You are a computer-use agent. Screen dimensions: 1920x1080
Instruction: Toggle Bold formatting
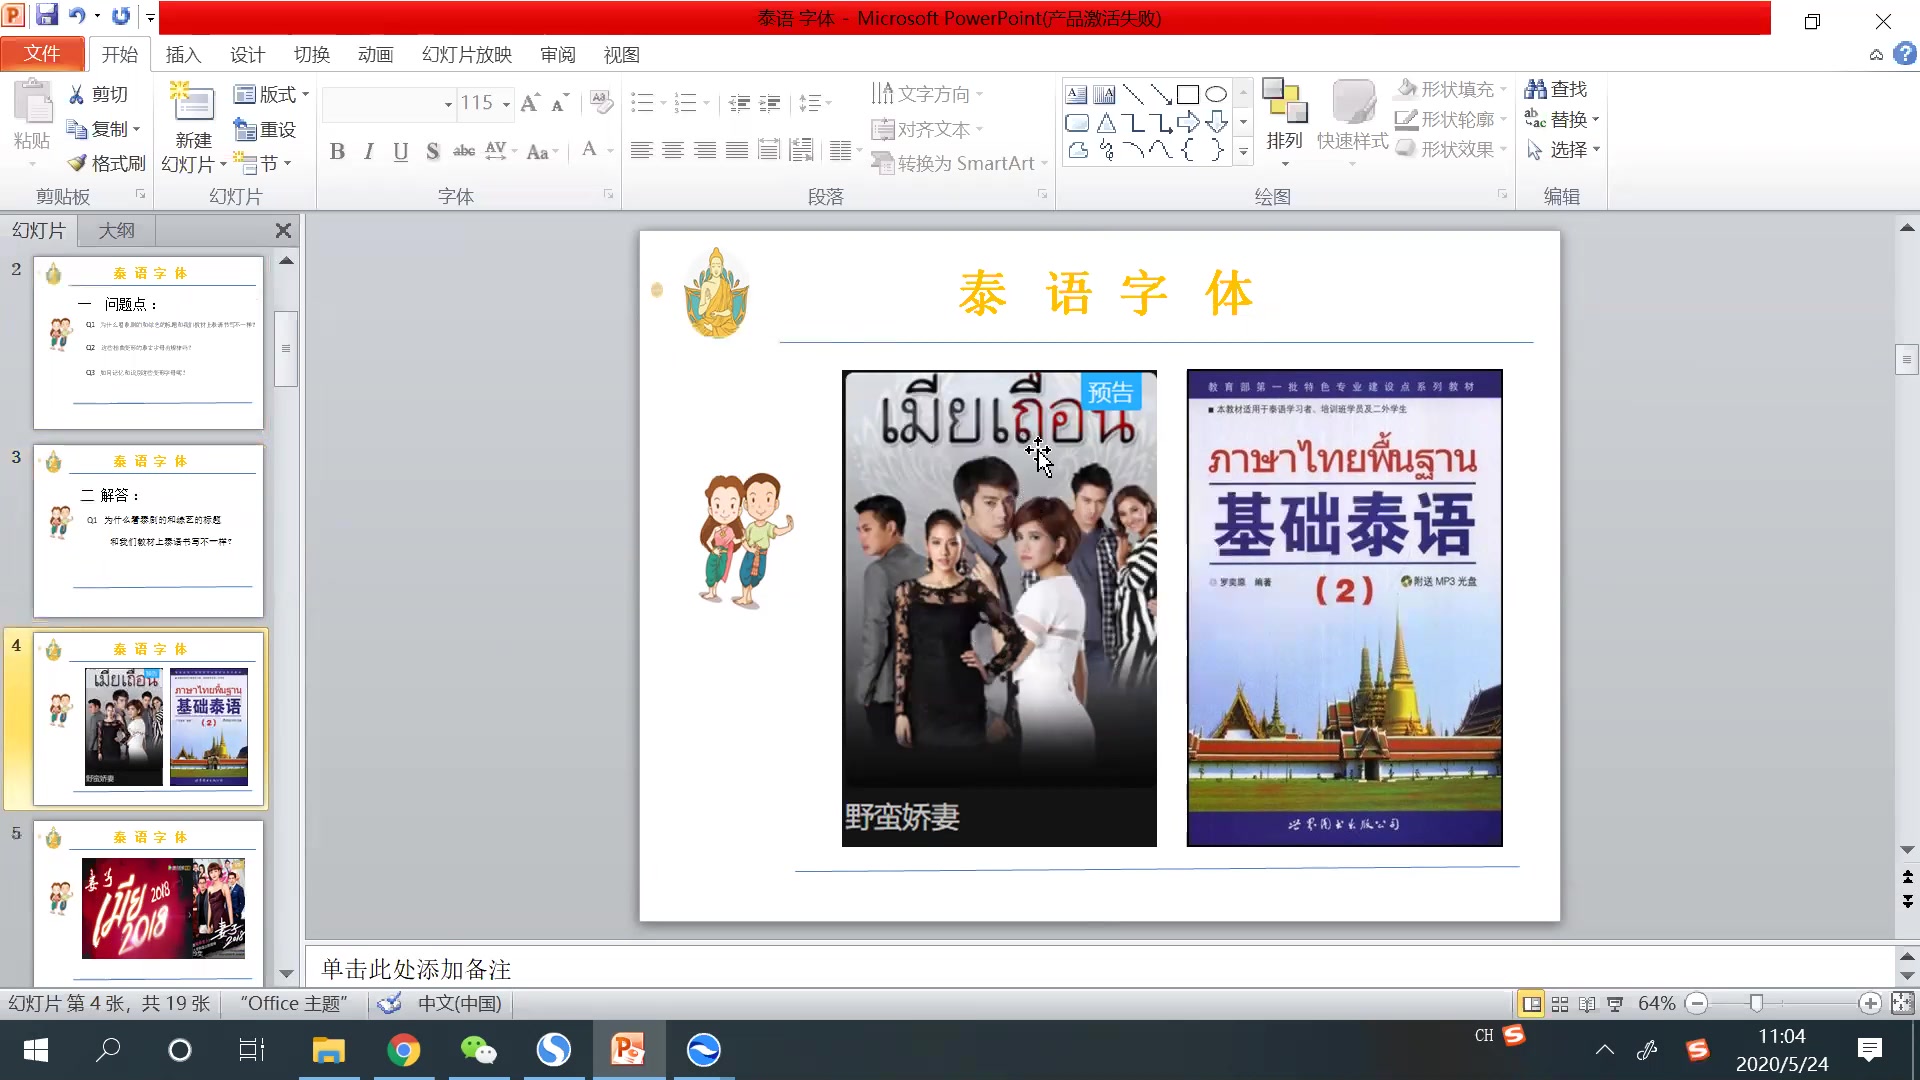338,151
